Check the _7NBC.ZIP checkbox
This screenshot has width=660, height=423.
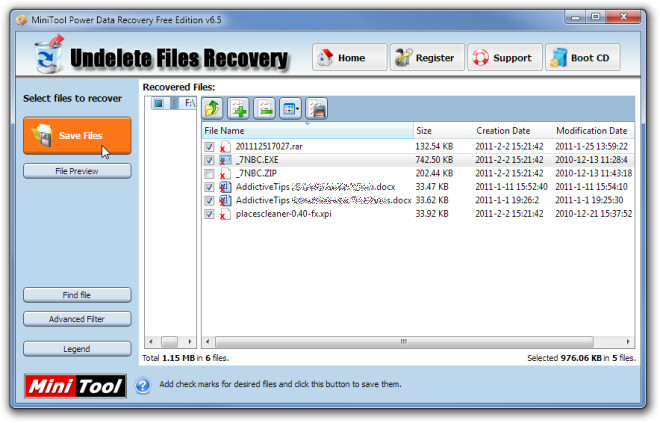pos(209,174)
